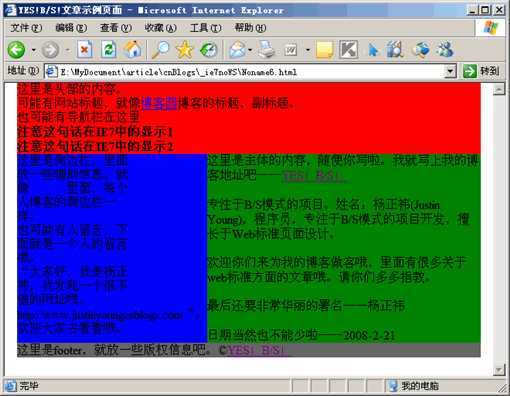This screenshot has width=510, height=396.
Task: Open the 帮助(H) menu
Action: pyautogui.click(x=250, y=28)
